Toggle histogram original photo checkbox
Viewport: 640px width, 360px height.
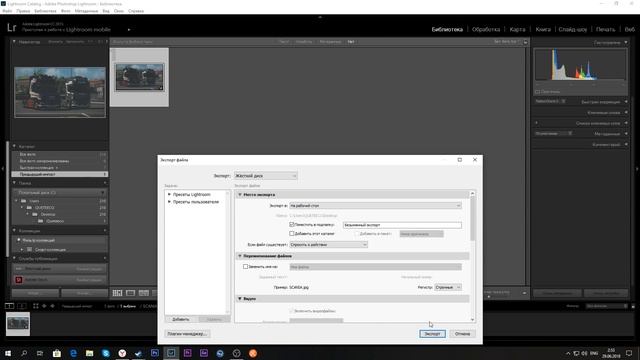pyautogui.click(x=538, y=92)
